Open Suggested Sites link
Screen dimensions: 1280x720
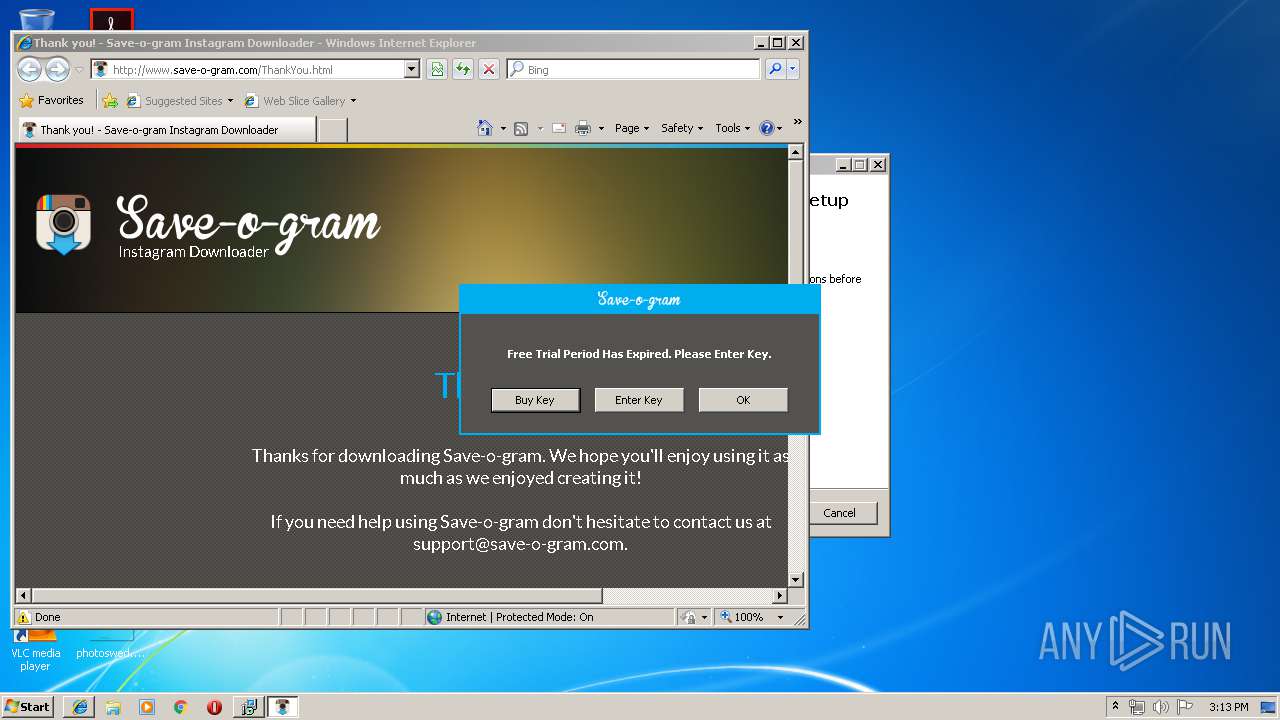point(179,101)
